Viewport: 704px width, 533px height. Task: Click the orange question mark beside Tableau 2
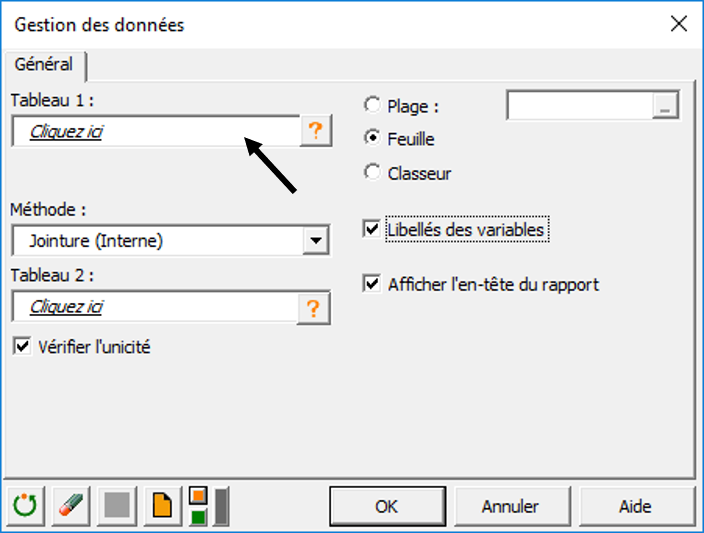pyautogui.click(x=315, y=308)
